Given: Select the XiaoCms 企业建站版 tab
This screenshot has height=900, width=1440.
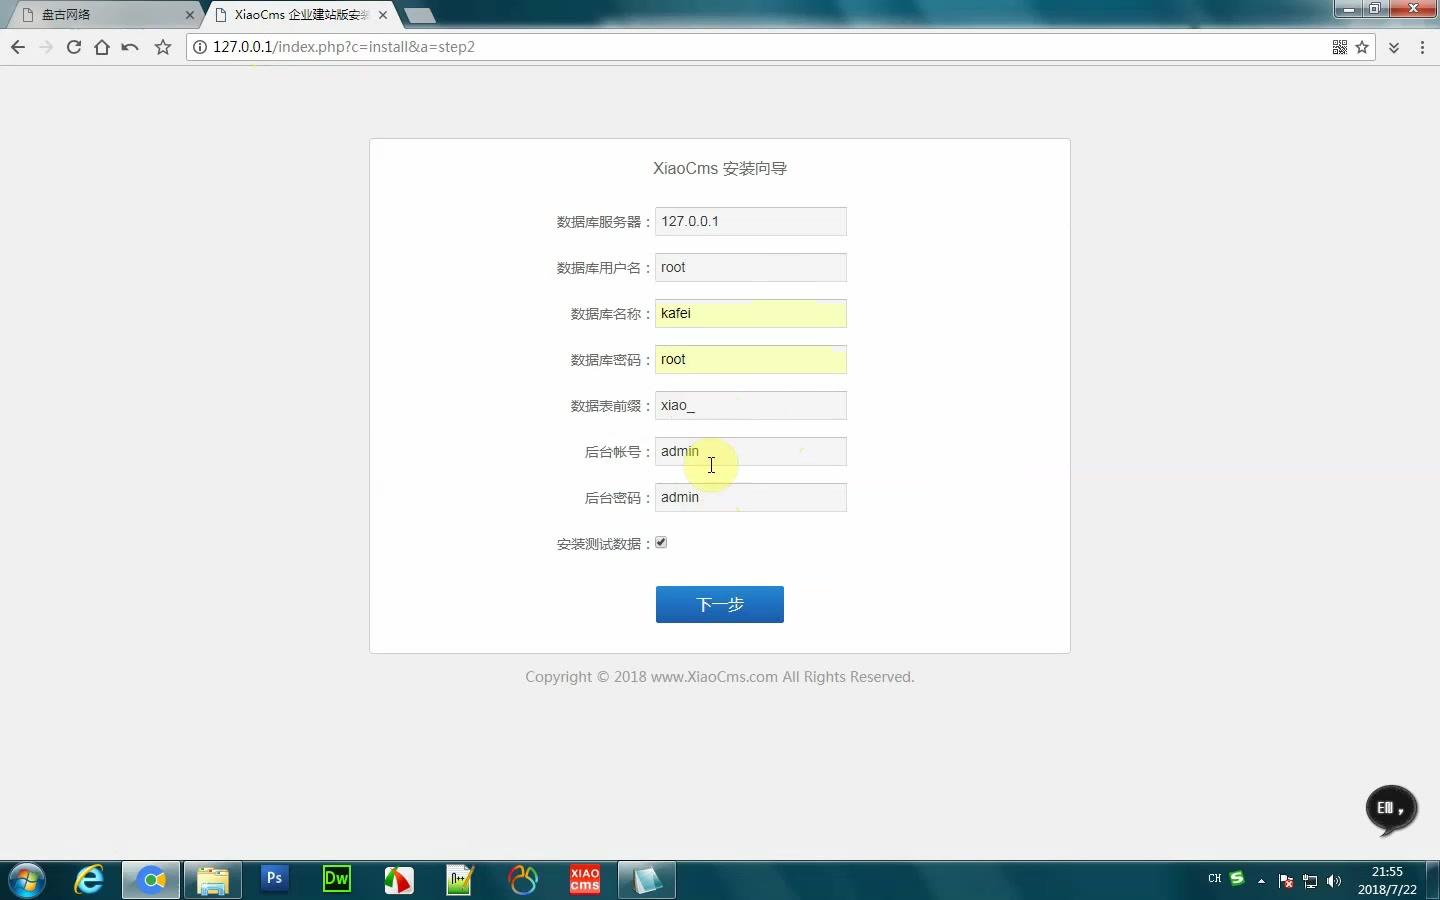Looking at the screenshot, I should [298, 15].
